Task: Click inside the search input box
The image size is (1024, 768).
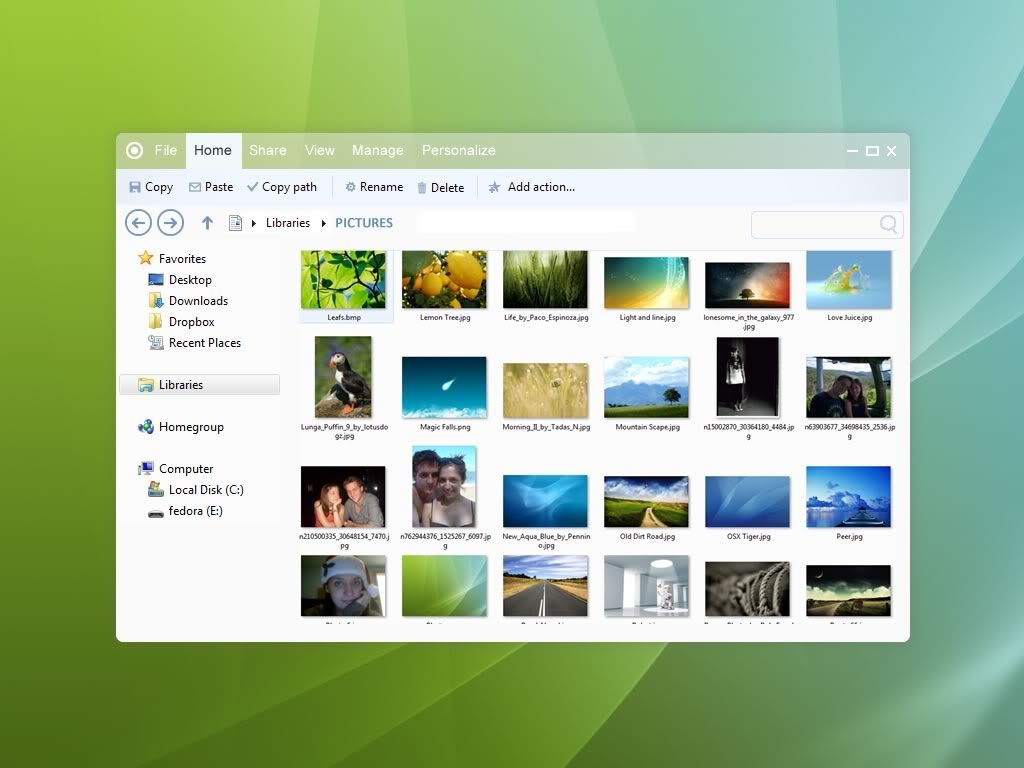Action: coord(814,225)
